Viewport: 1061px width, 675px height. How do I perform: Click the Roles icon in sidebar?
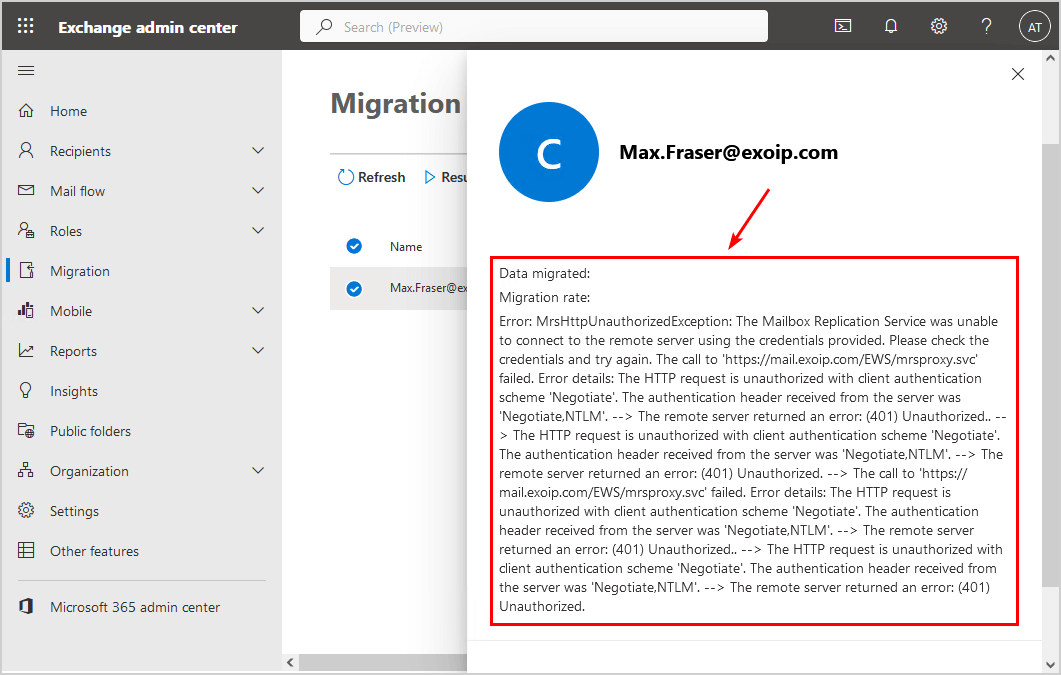click(x=26, y=230)
